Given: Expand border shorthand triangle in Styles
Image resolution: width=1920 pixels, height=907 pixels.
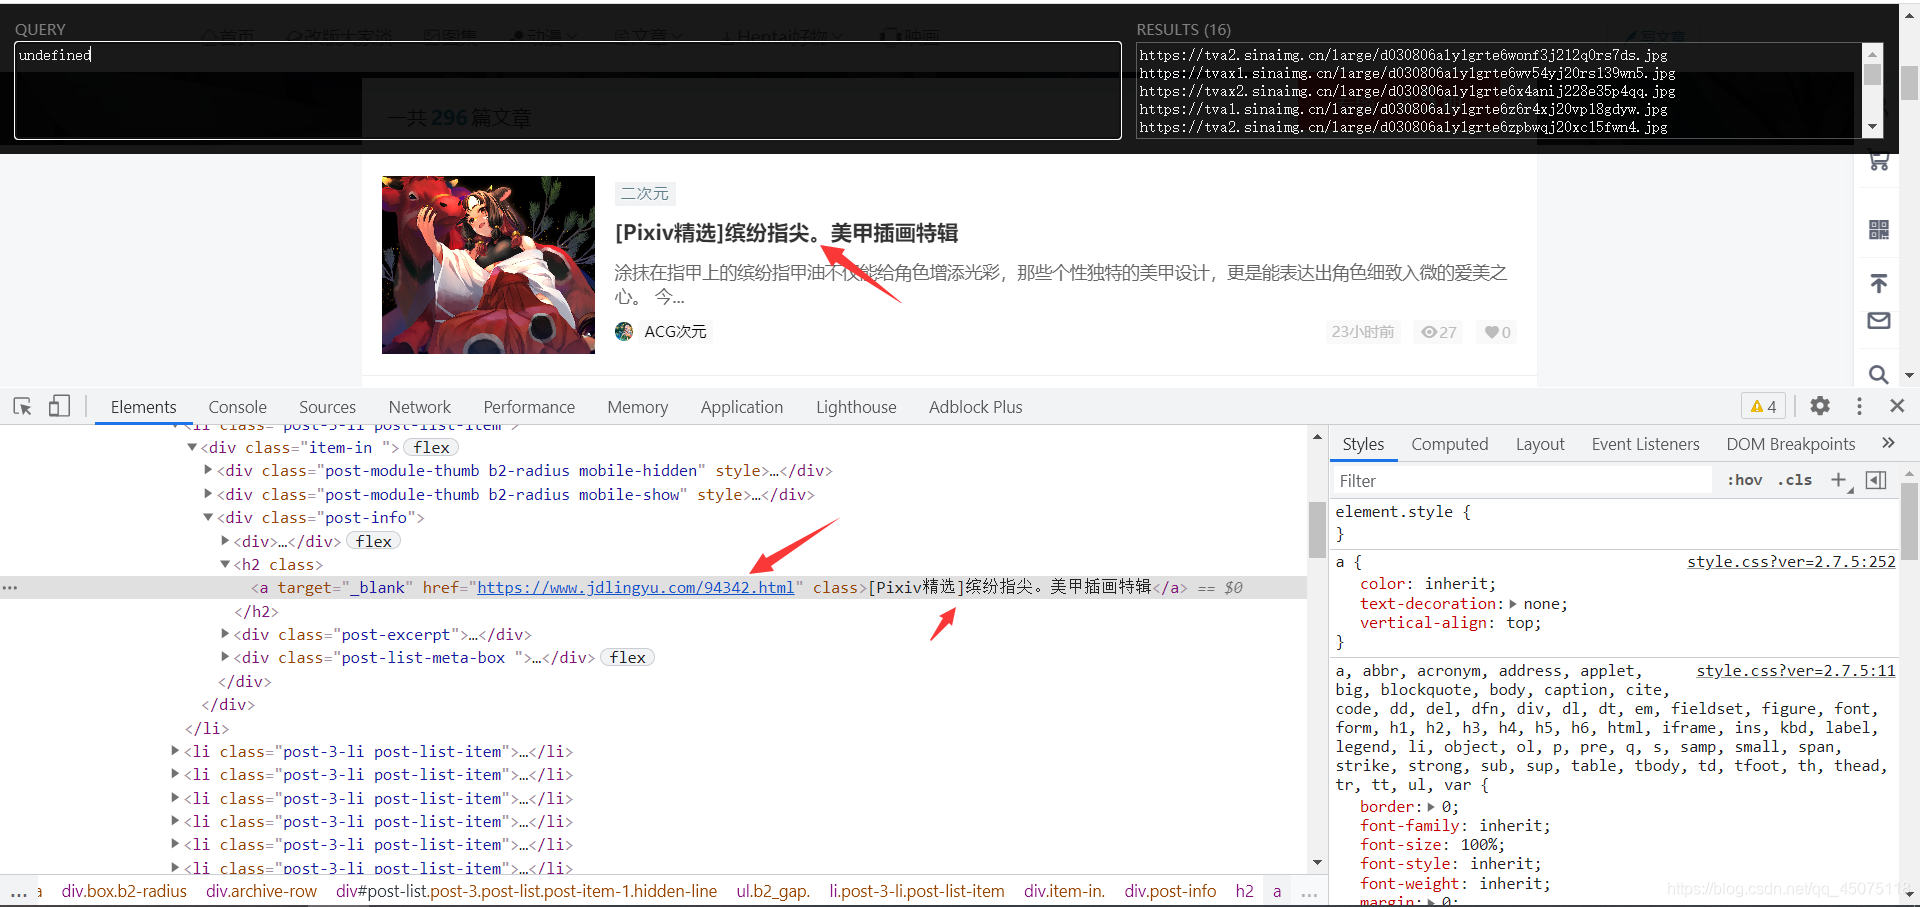Looking at the screenshot, I should pyautogui.click(x=1431, y=807).
